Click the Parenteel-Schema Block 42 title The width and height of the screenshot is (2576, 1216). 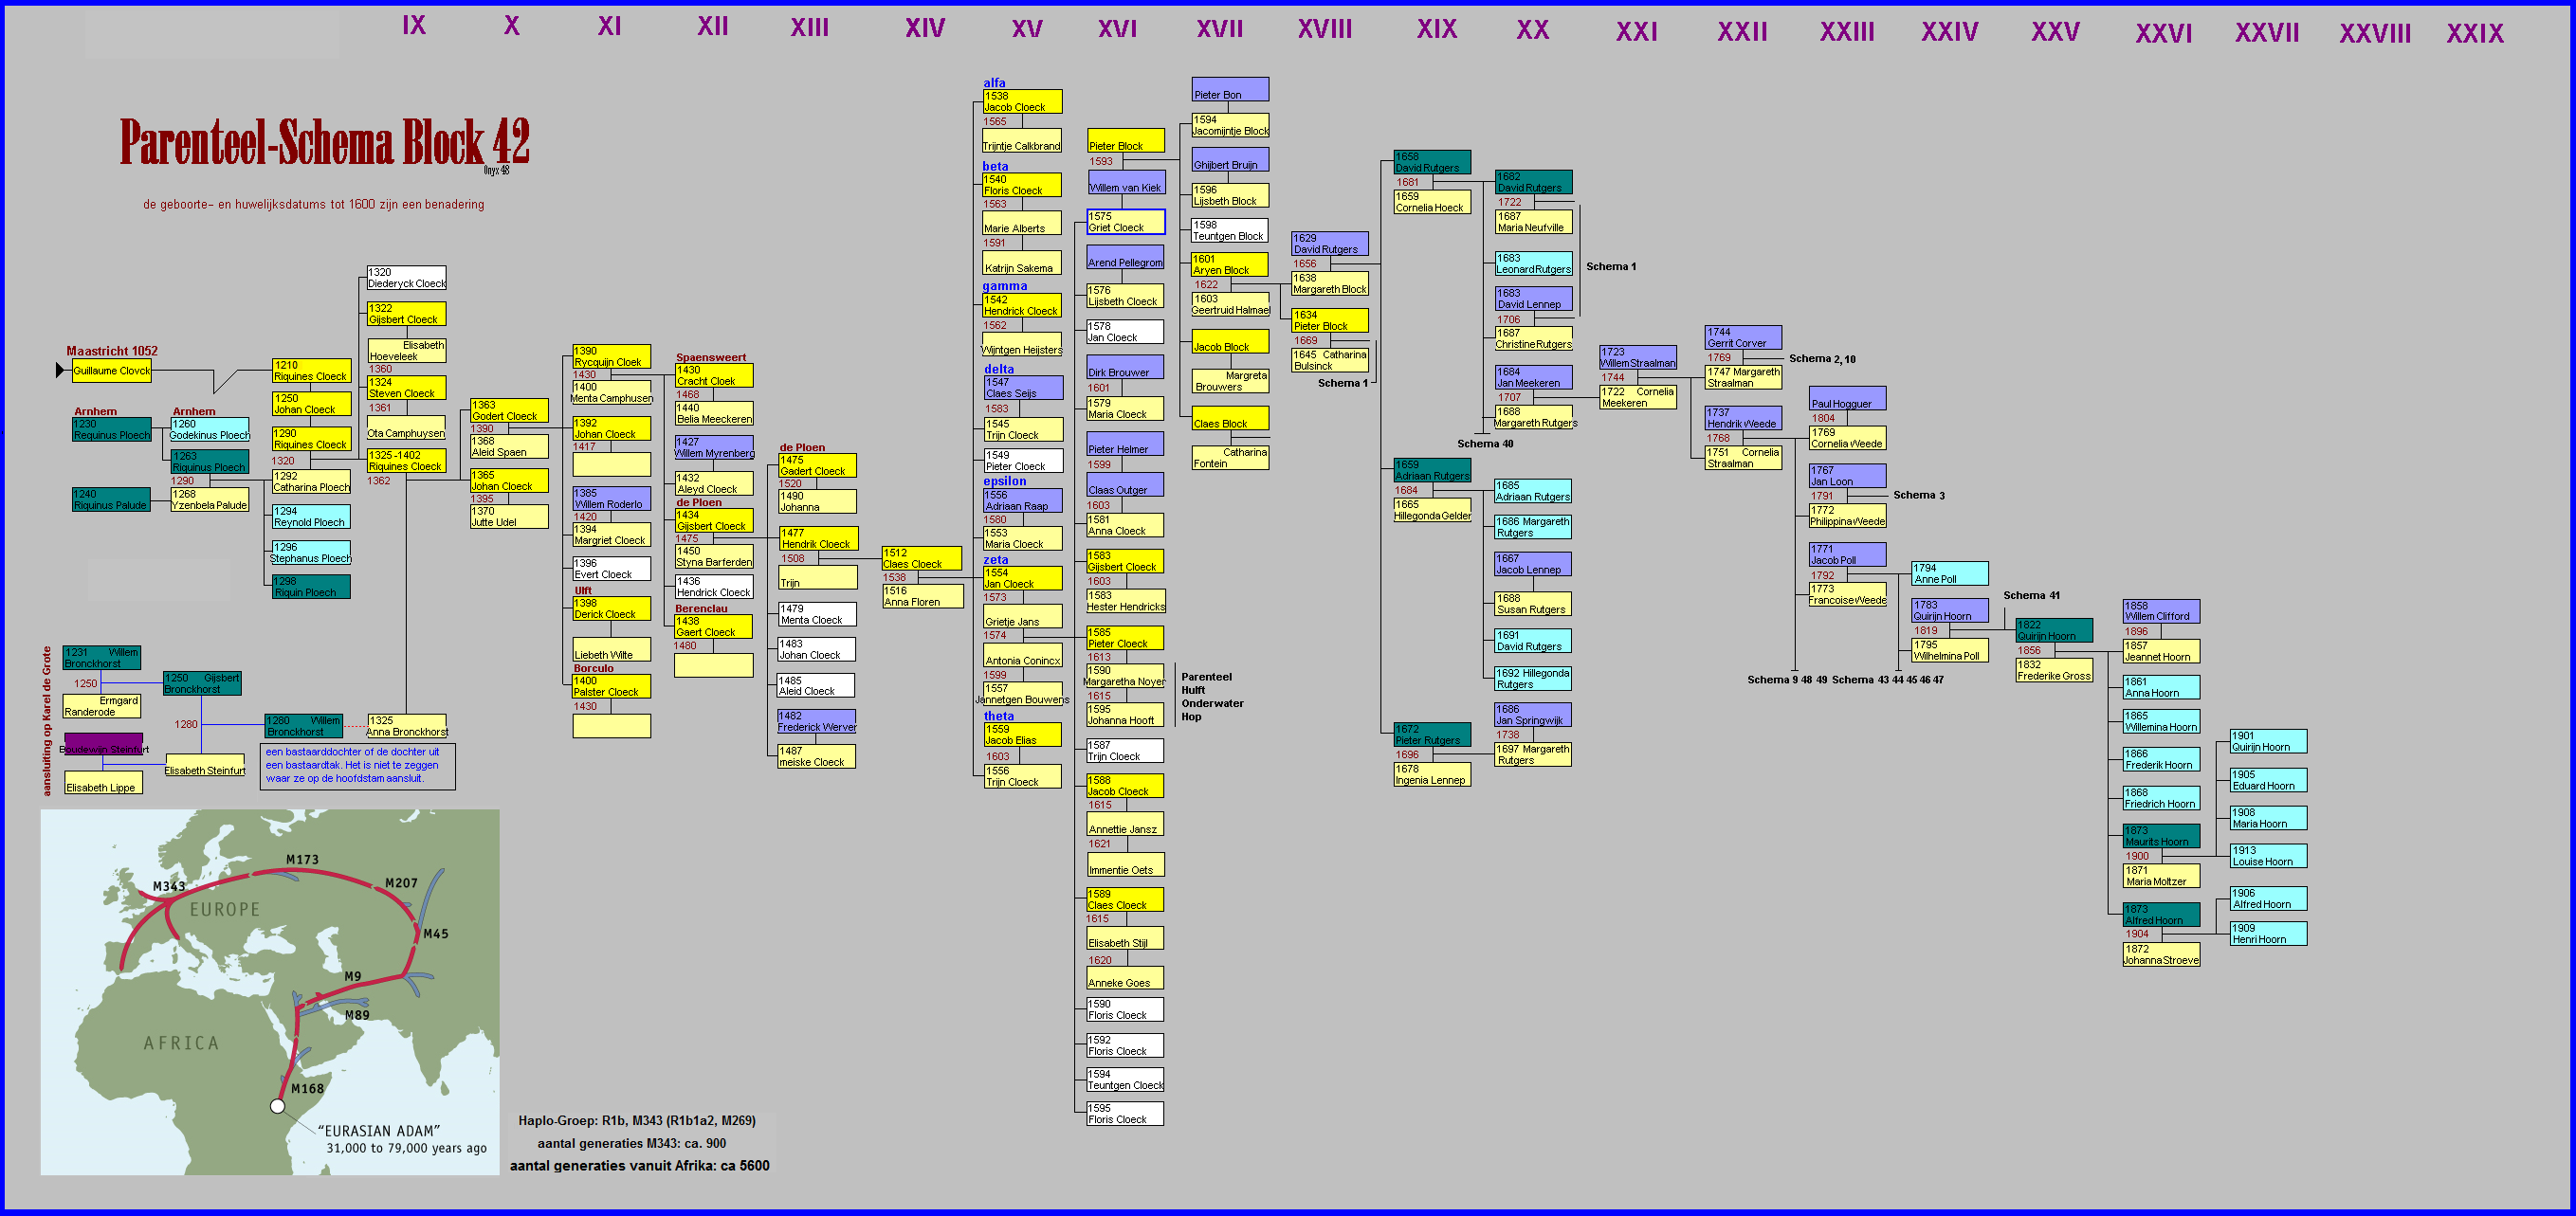pyautogui.click(x=324, y=142)
